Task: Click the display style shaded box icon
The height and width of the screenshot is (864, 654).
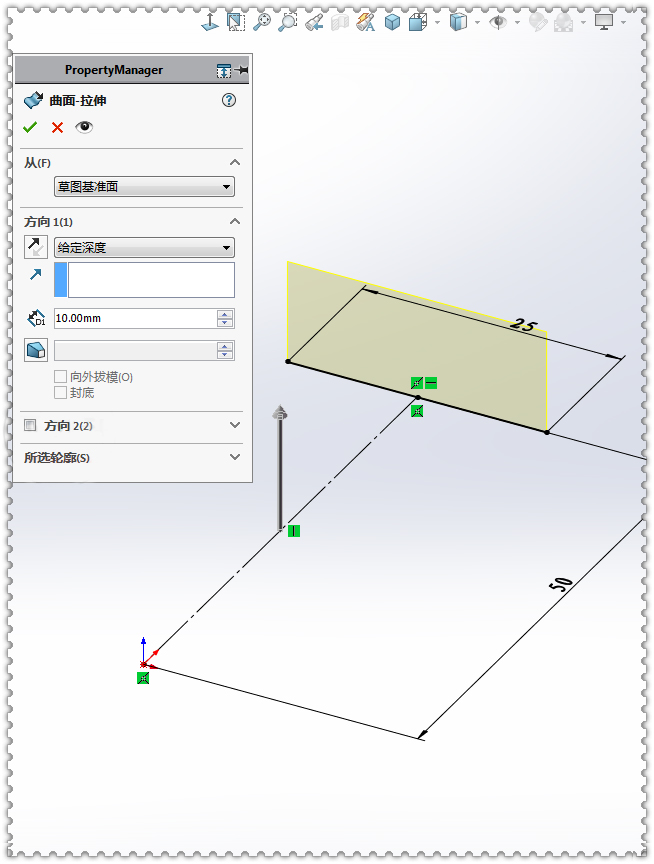Action: (458, 22)
